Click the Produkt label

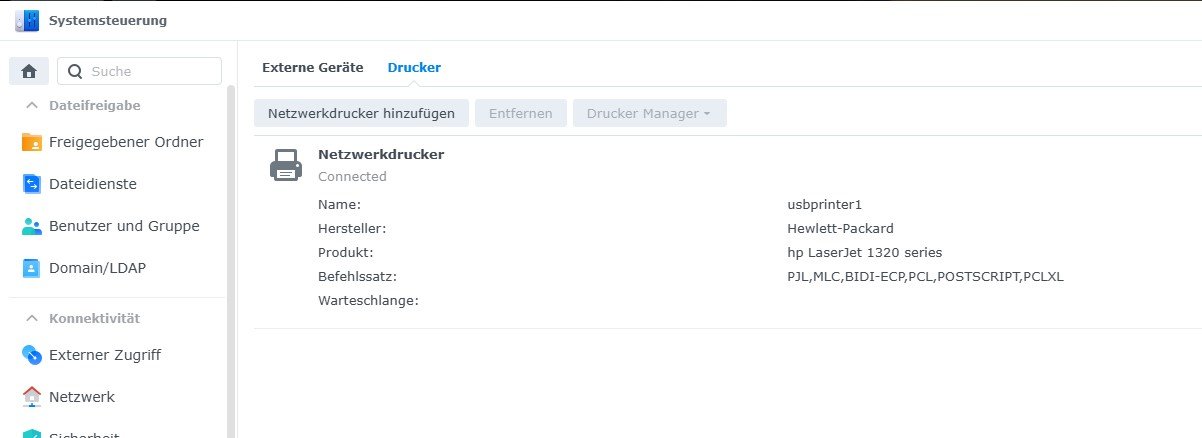coord(345,253)
